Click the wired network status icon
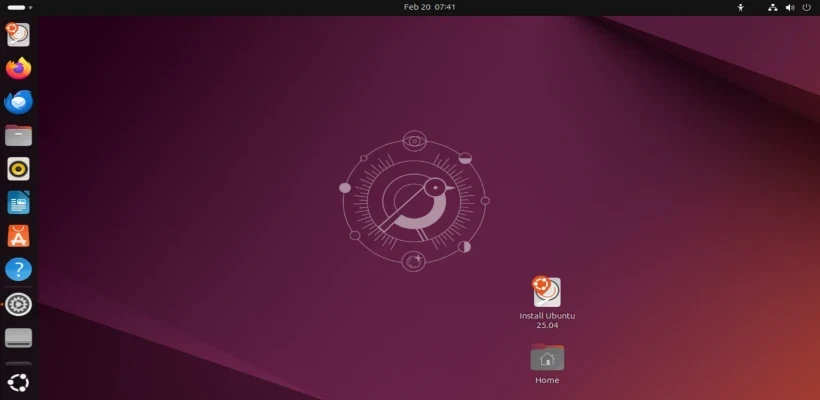Image resolution: width=820 pixels, height=400 pixels. 772,7
